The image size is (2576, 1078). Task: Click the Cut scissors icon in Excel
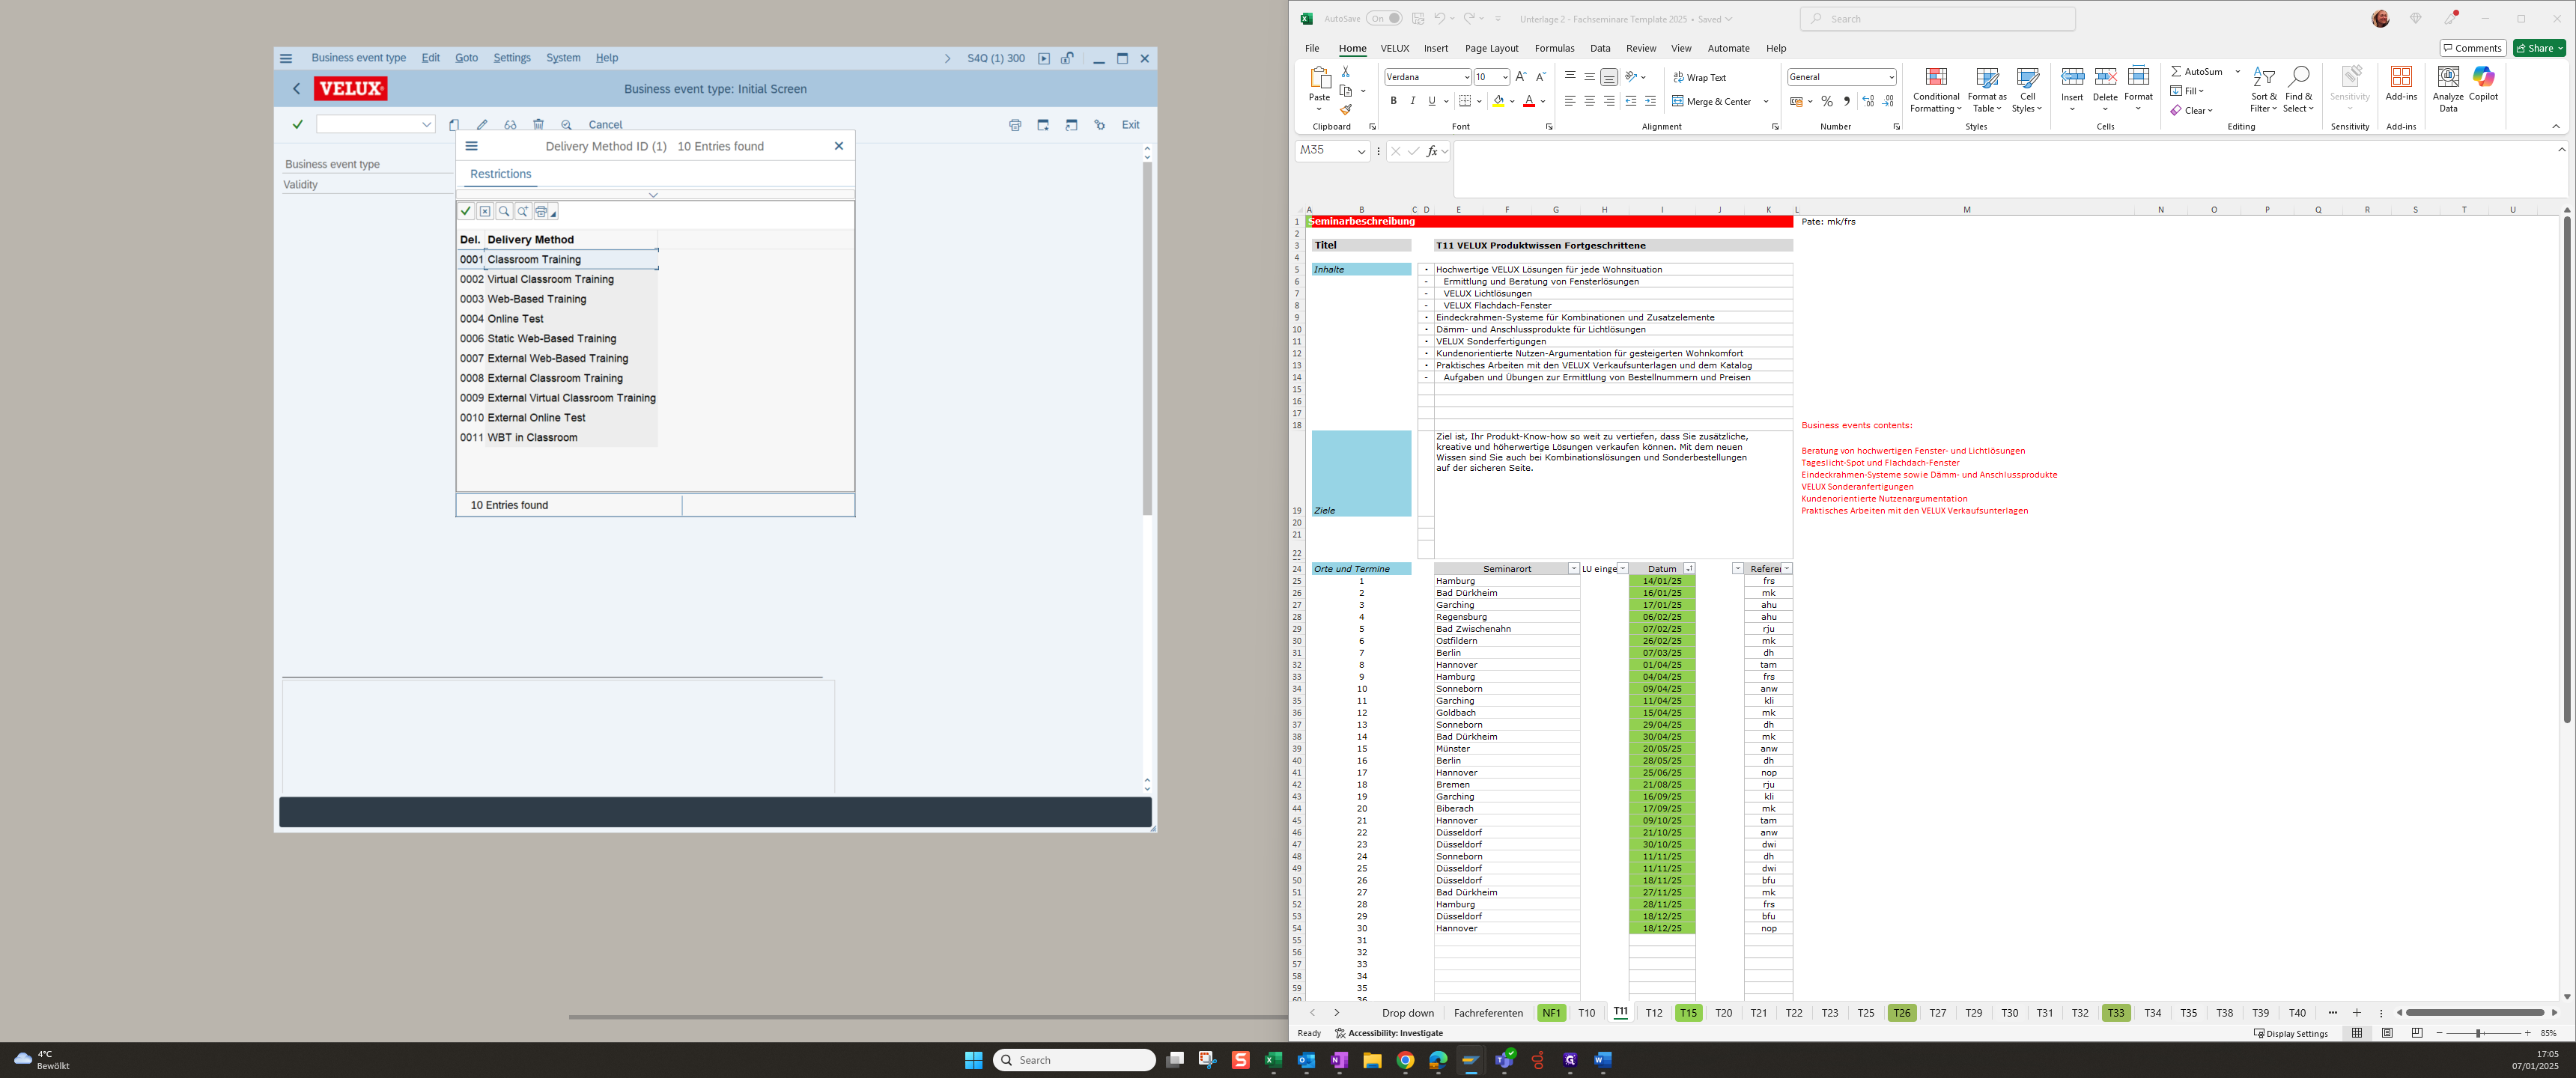coord(1345,72)
